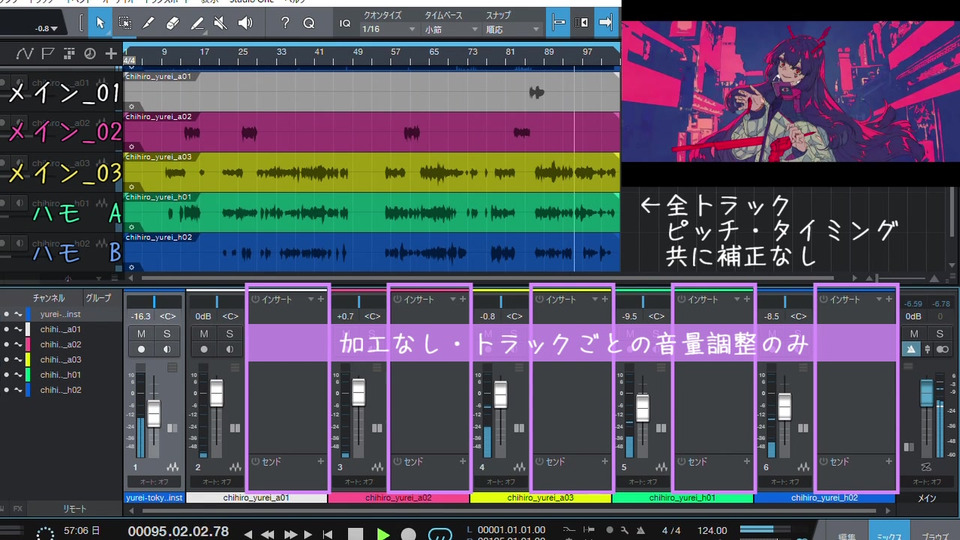This screenshot has width=960, height=540.
Task: Open automation mode dropdown on channel 3
Action: [x=359, y=482]
